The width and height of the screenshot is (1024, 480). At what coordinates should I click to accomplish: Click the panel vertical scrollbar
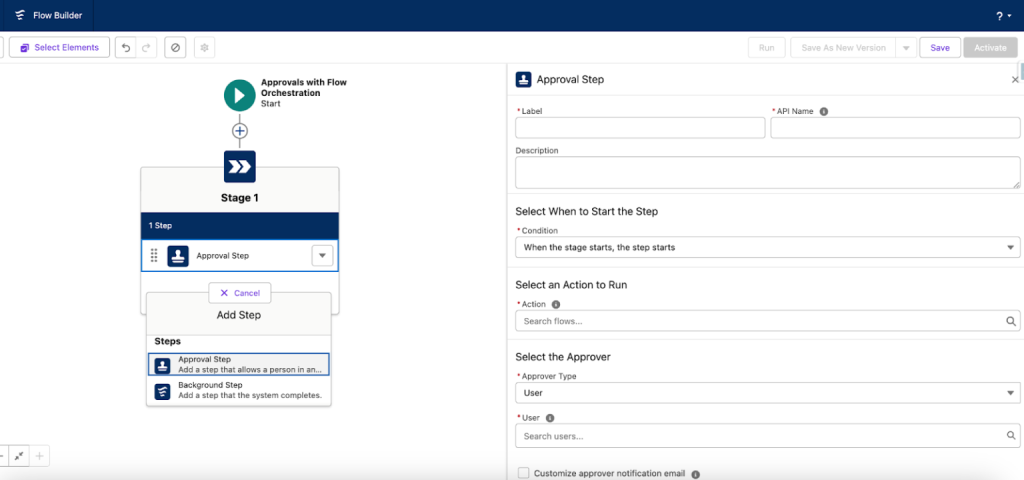coord(1021,71)
